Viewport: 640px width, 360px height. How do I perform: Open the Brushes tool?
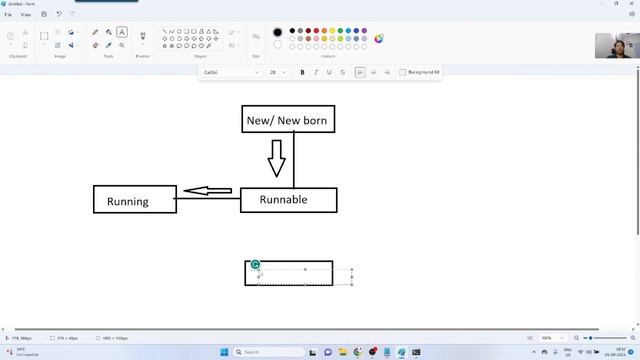click(143, 36)
